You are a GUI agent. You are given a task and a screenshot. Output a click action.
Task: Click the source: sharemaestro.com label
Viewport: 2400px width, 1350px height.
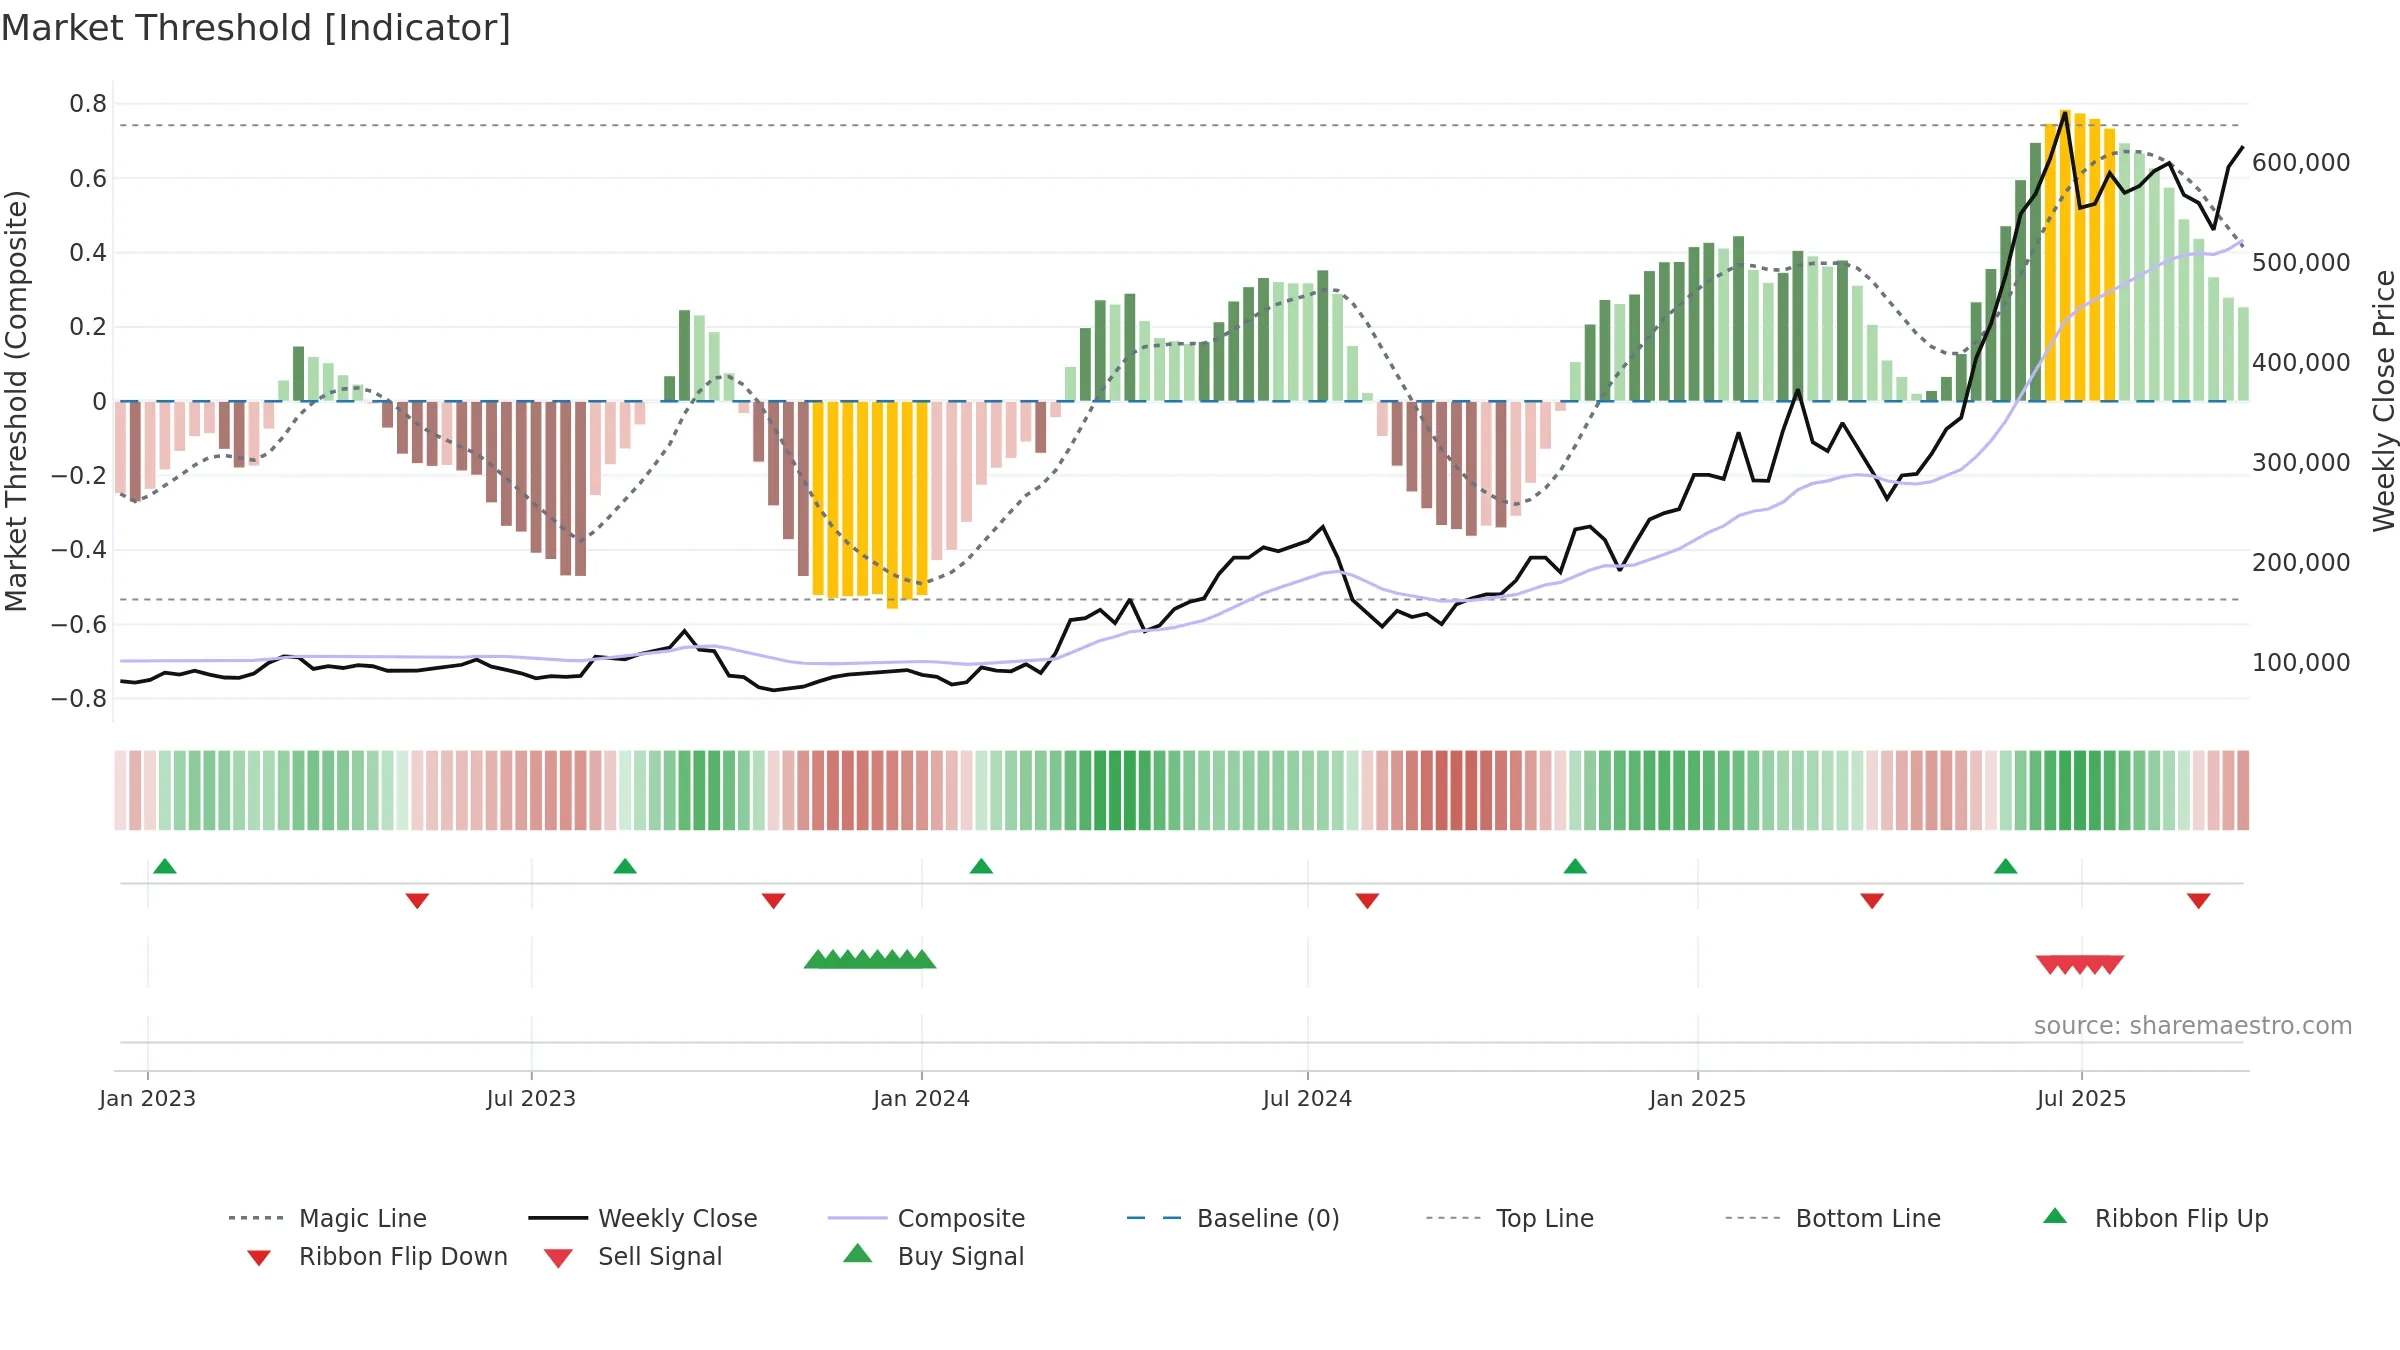click(x=2193, y=1026)
